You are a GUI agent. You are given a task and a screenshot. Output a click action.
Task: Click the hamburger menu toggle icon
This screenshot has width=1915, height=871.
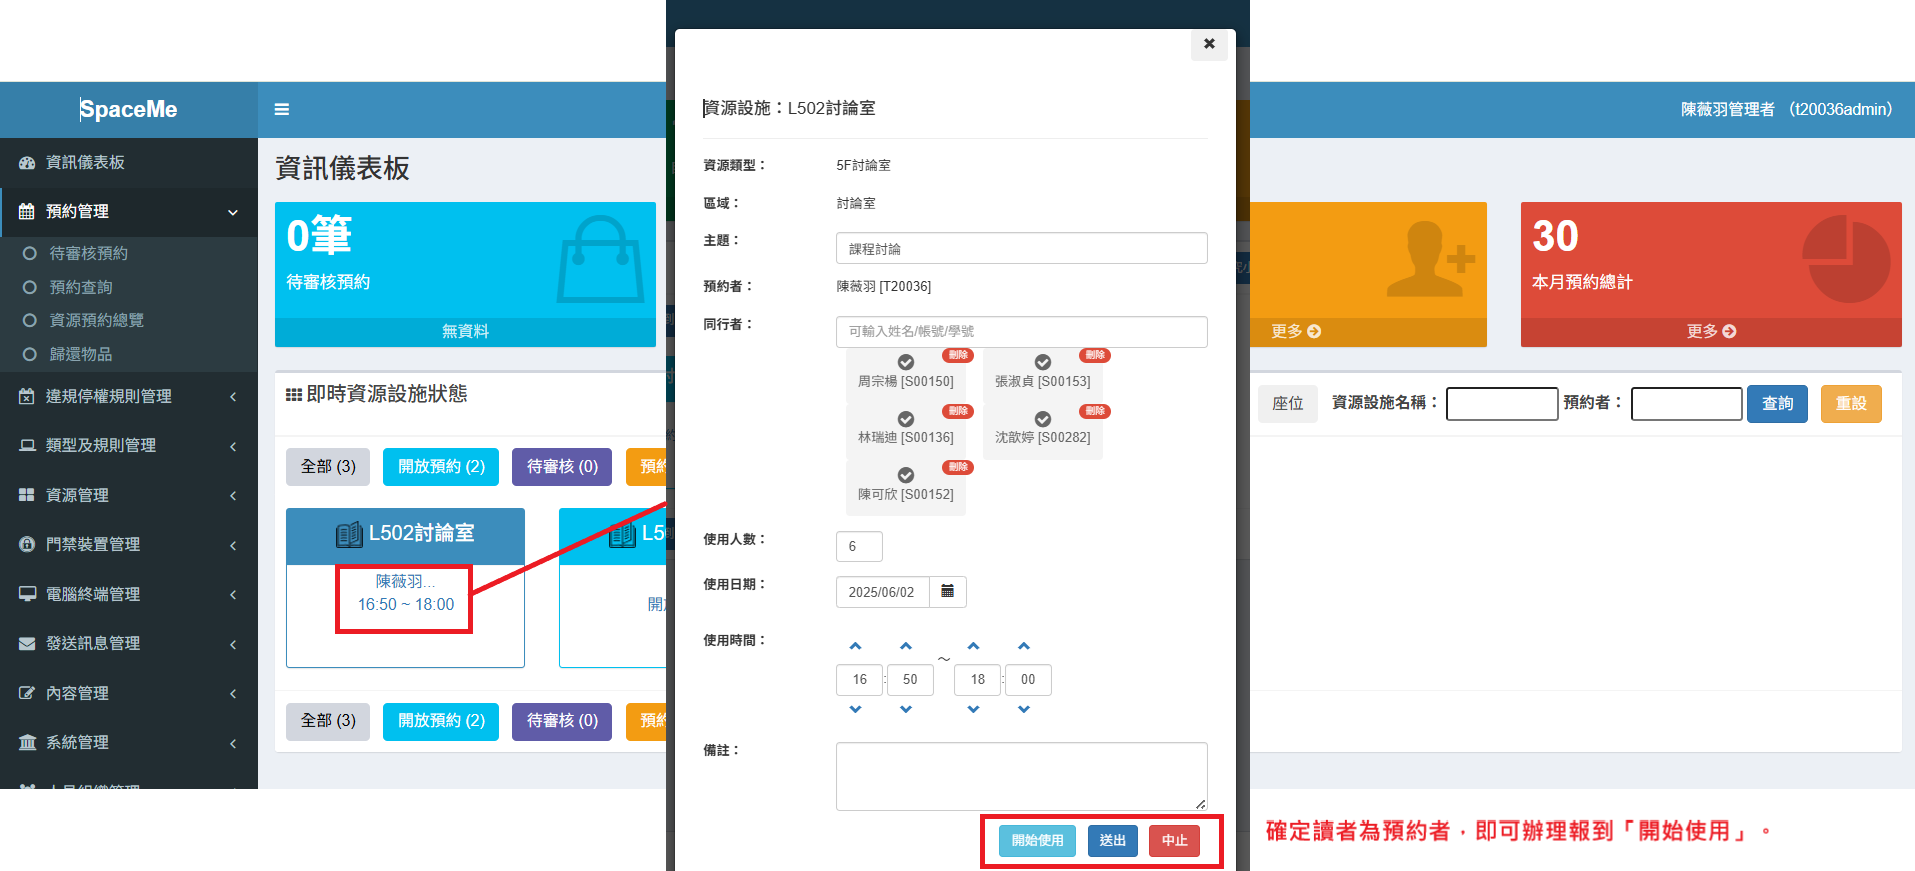(282, 109)
